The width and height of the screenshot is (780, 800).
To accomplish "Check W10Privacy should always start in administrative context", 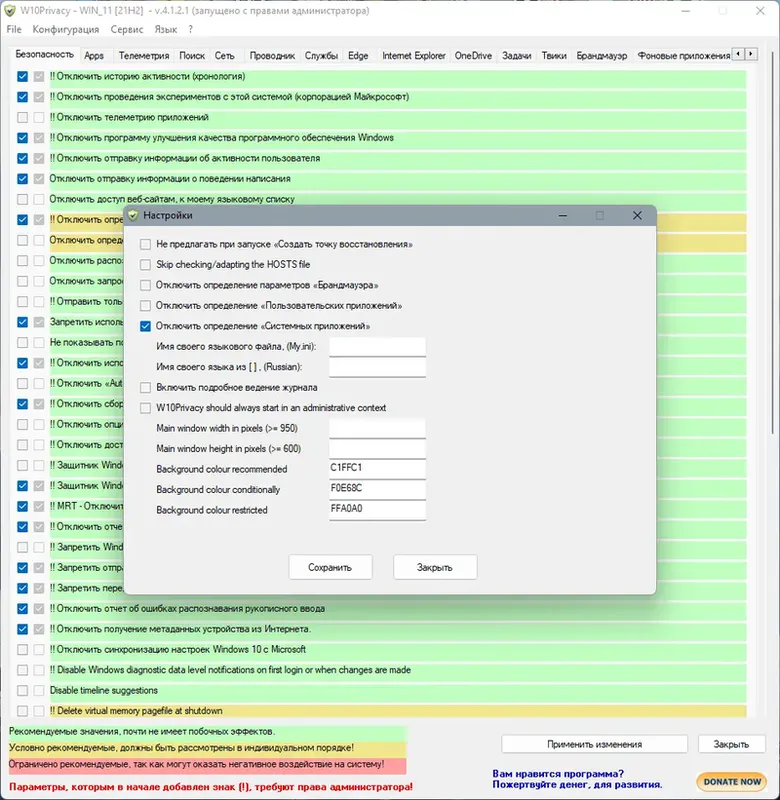I will (145, 408).
